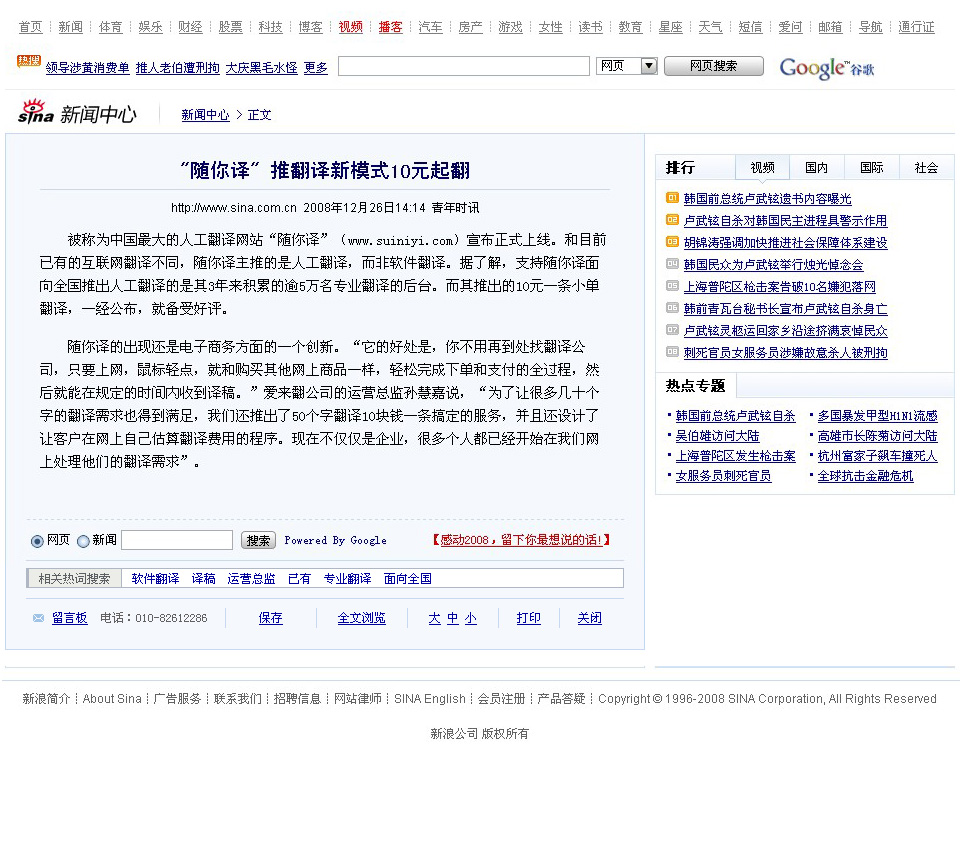This screenshot has height=850, width=960.
Task: Focus the search box below the article
Action: tap(177, 540)
